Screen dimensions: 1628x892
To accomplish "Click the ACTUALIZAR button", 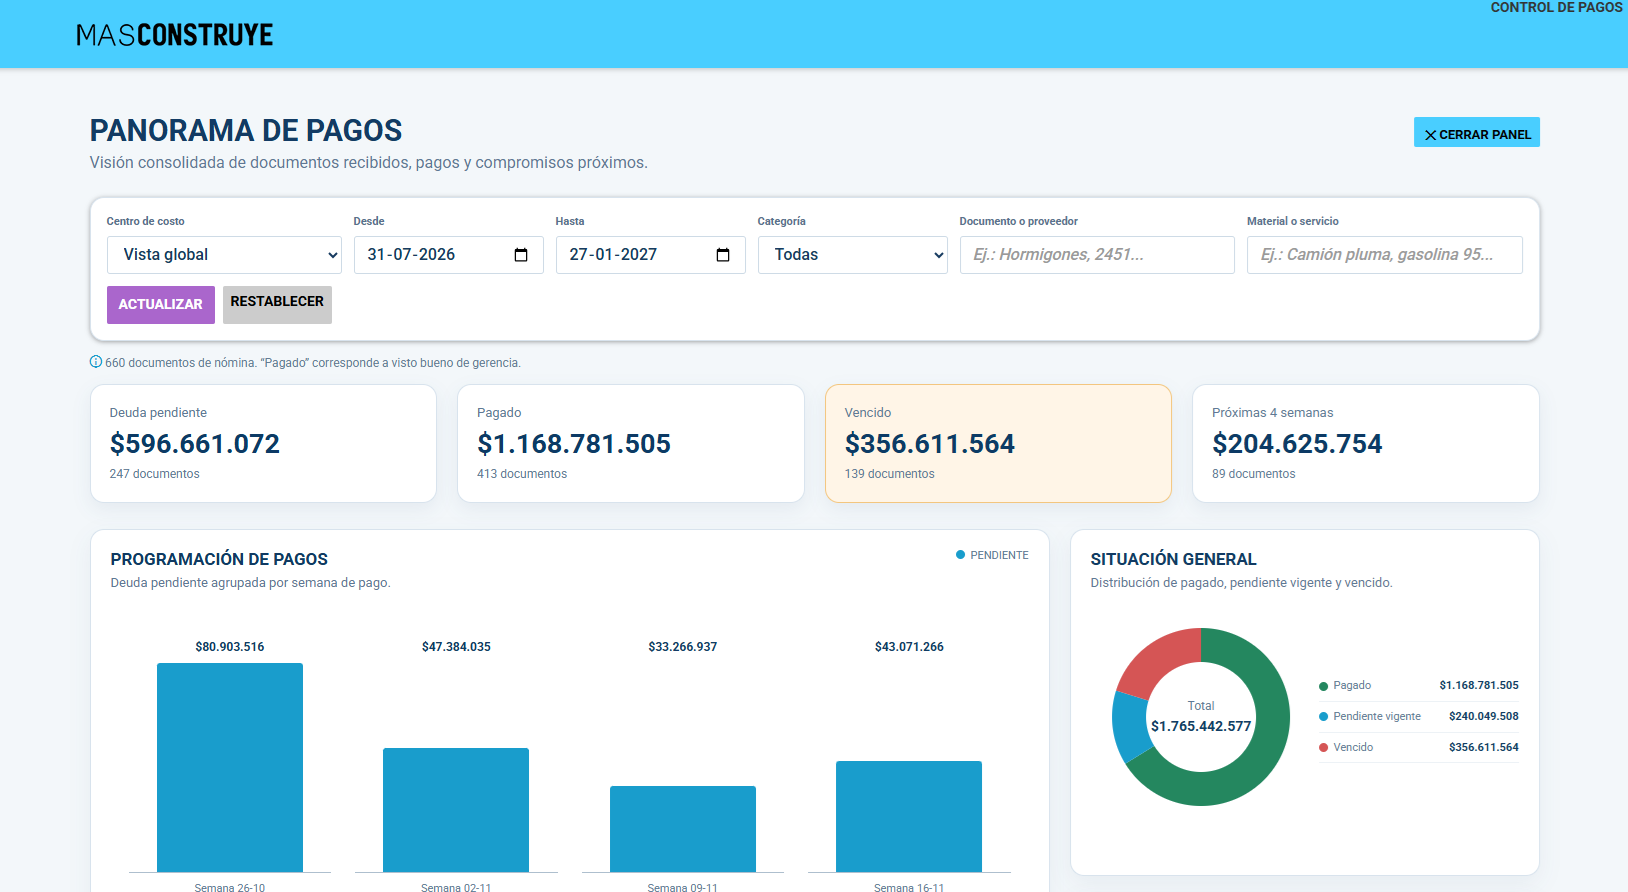I will pos(161,305).
